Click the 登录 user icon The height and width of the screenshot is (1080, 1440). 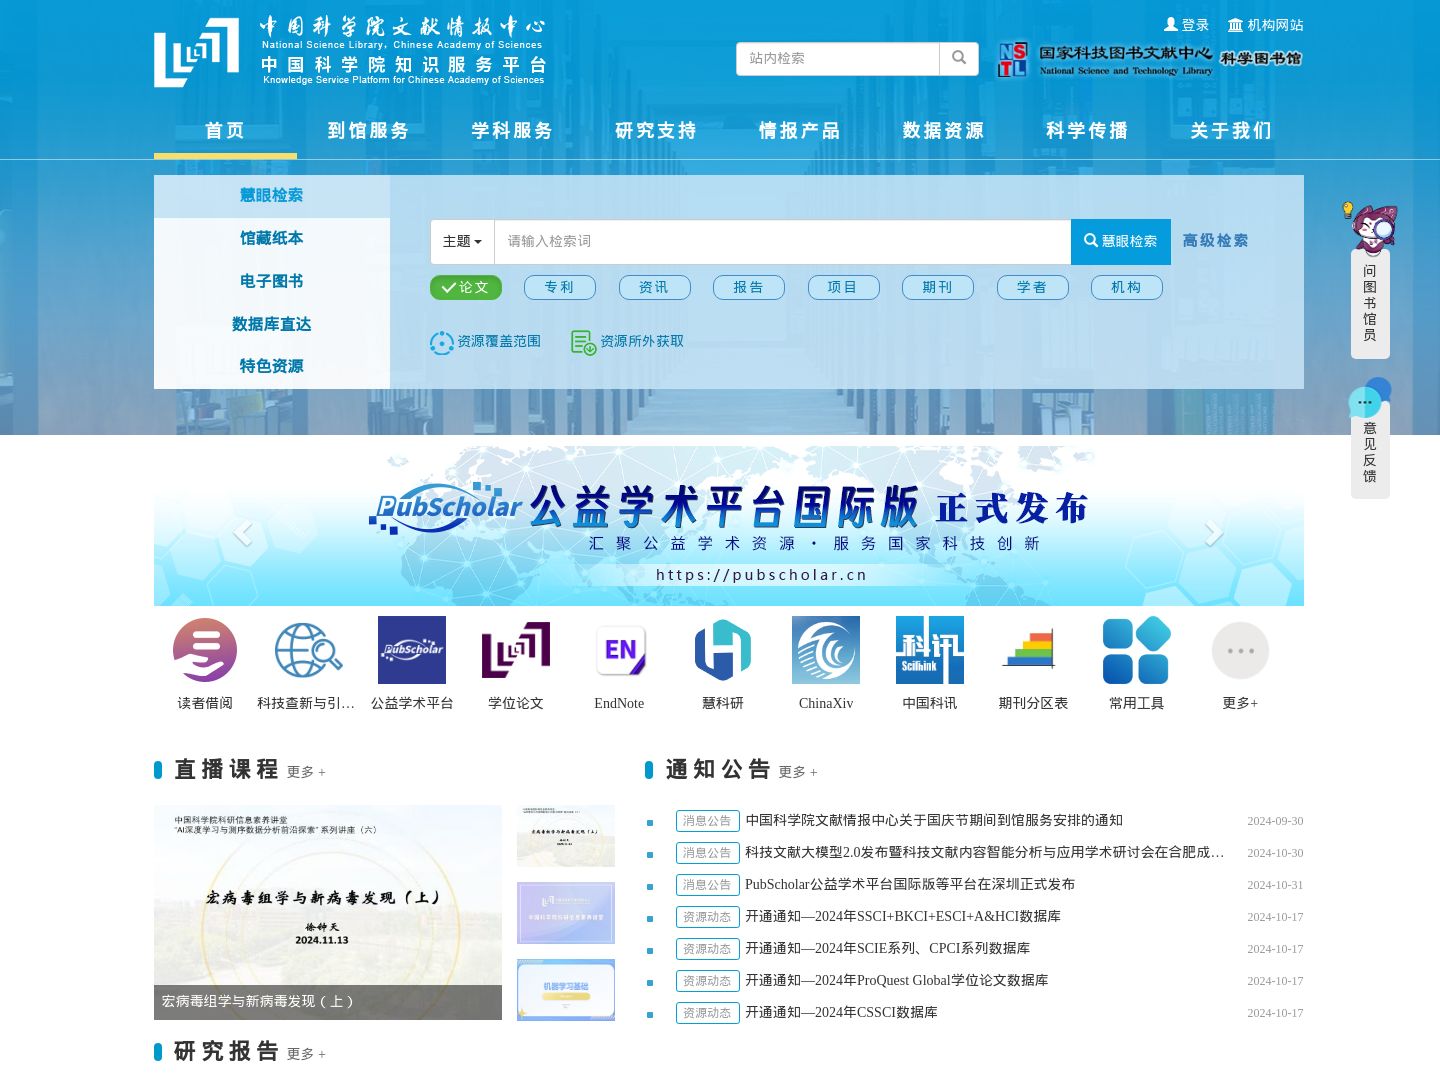coord(1186,25)
